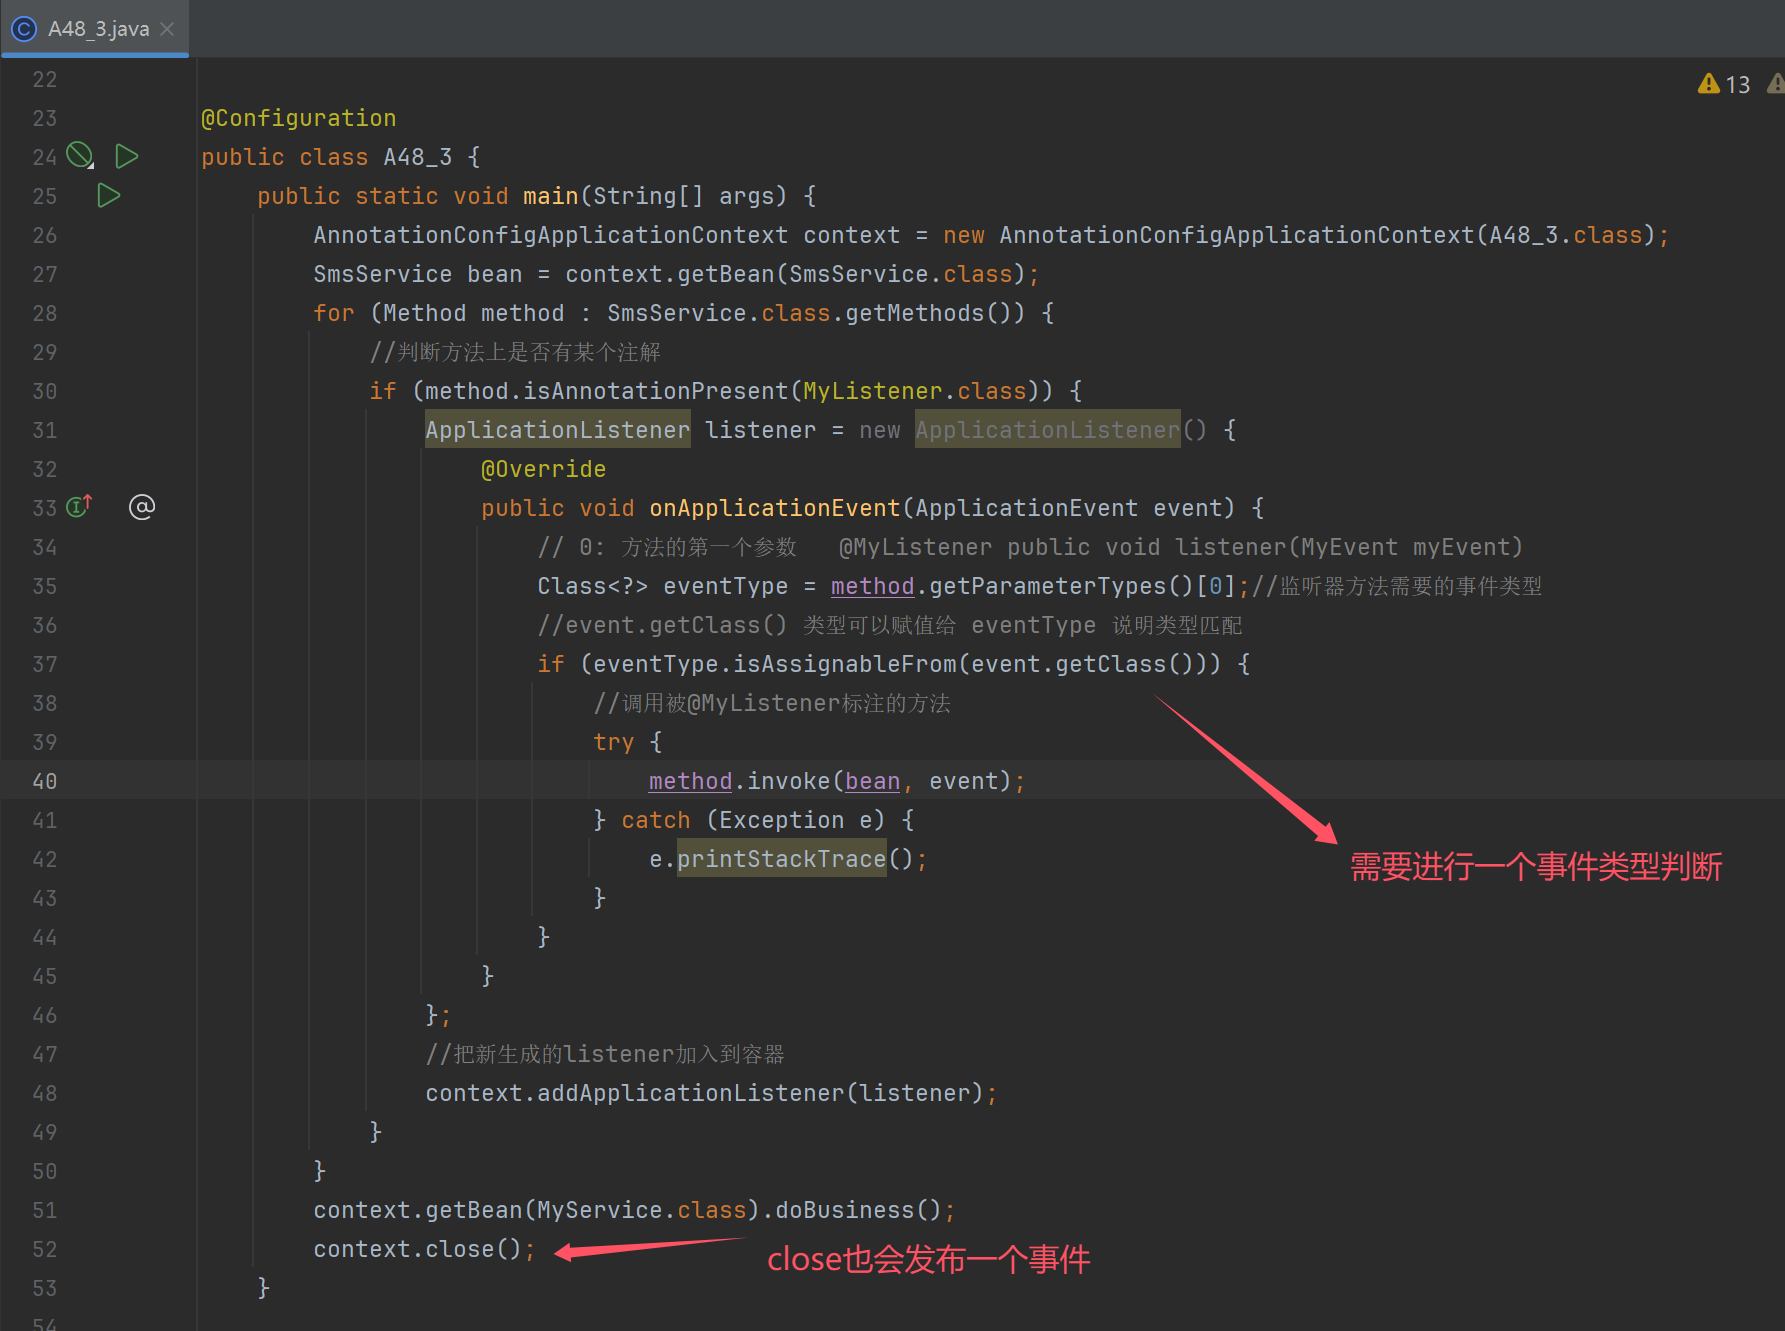Click the try keyword on line 39
This screenshot has width=1785, height=1331.
[613, 742]
